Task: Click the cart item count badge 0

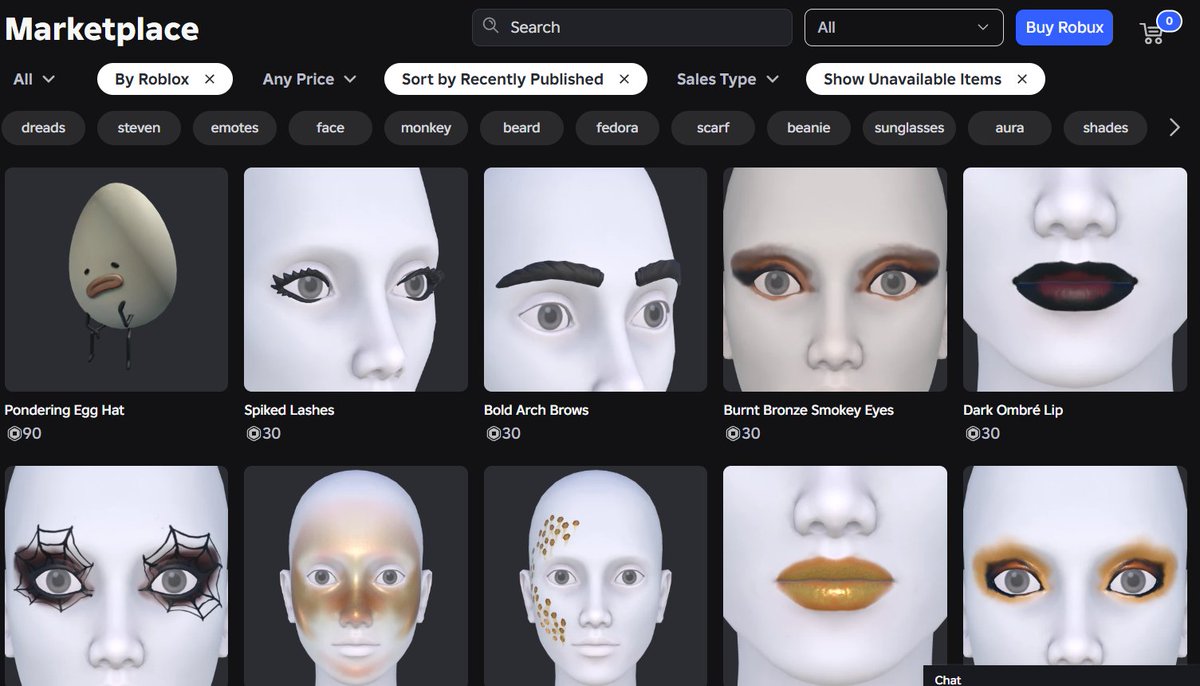Action: point(1168,20)
